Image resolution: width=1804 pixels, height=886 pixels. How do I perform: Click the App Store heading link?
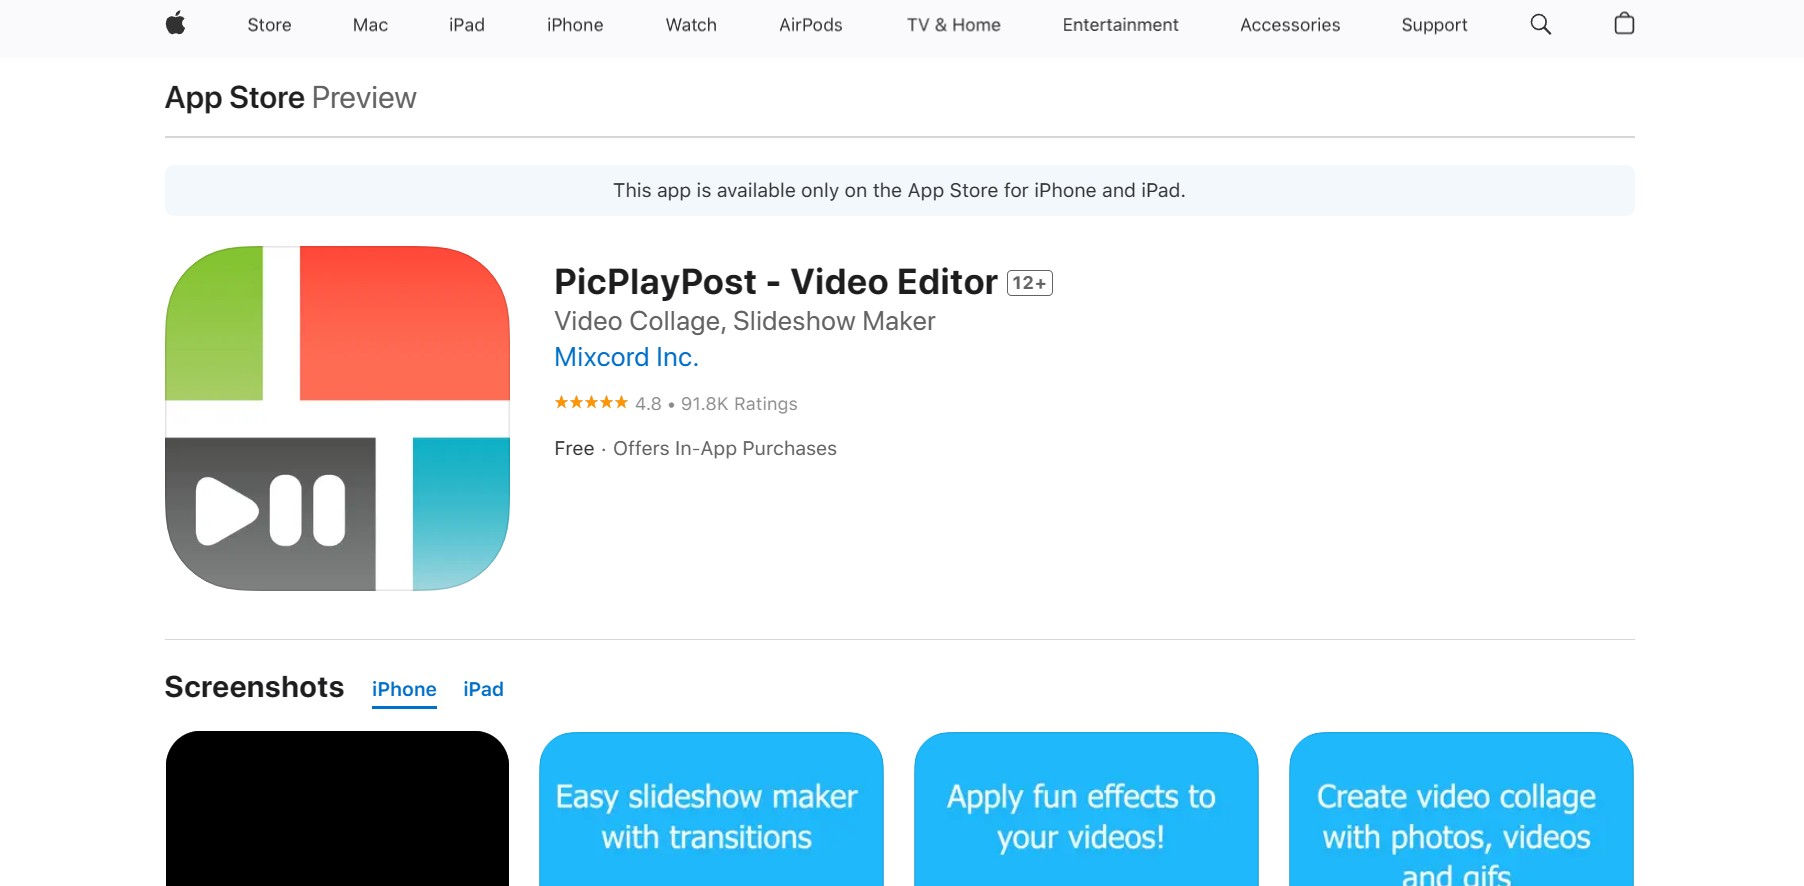235,98
